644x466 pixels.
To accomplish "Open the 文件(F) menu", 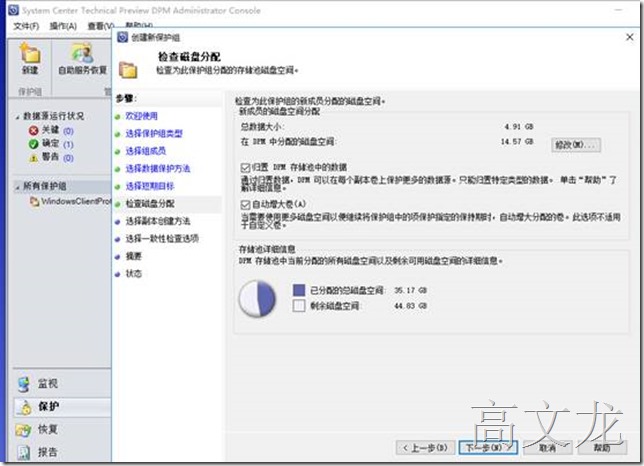I will click(26, 26).
